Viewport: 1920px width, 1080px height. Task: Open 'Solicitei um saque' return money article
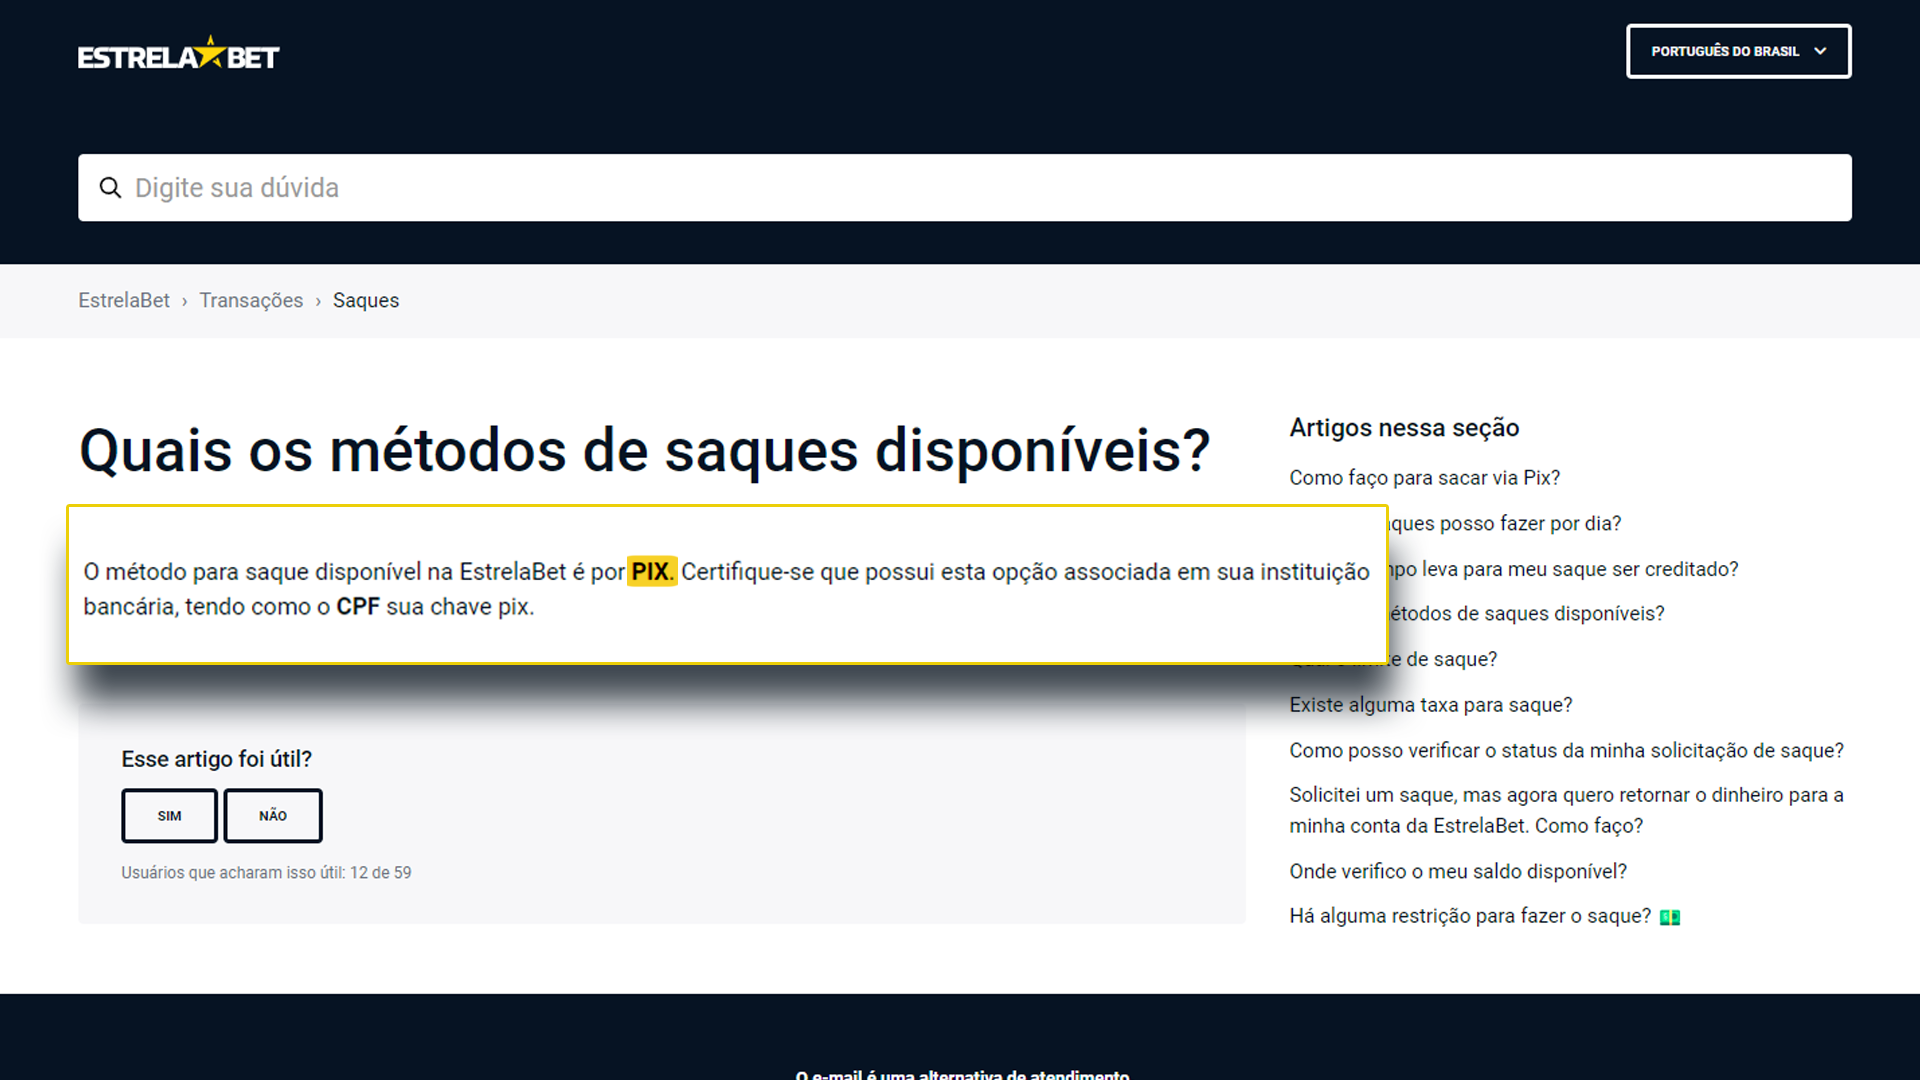click(x=1566, y=810)
